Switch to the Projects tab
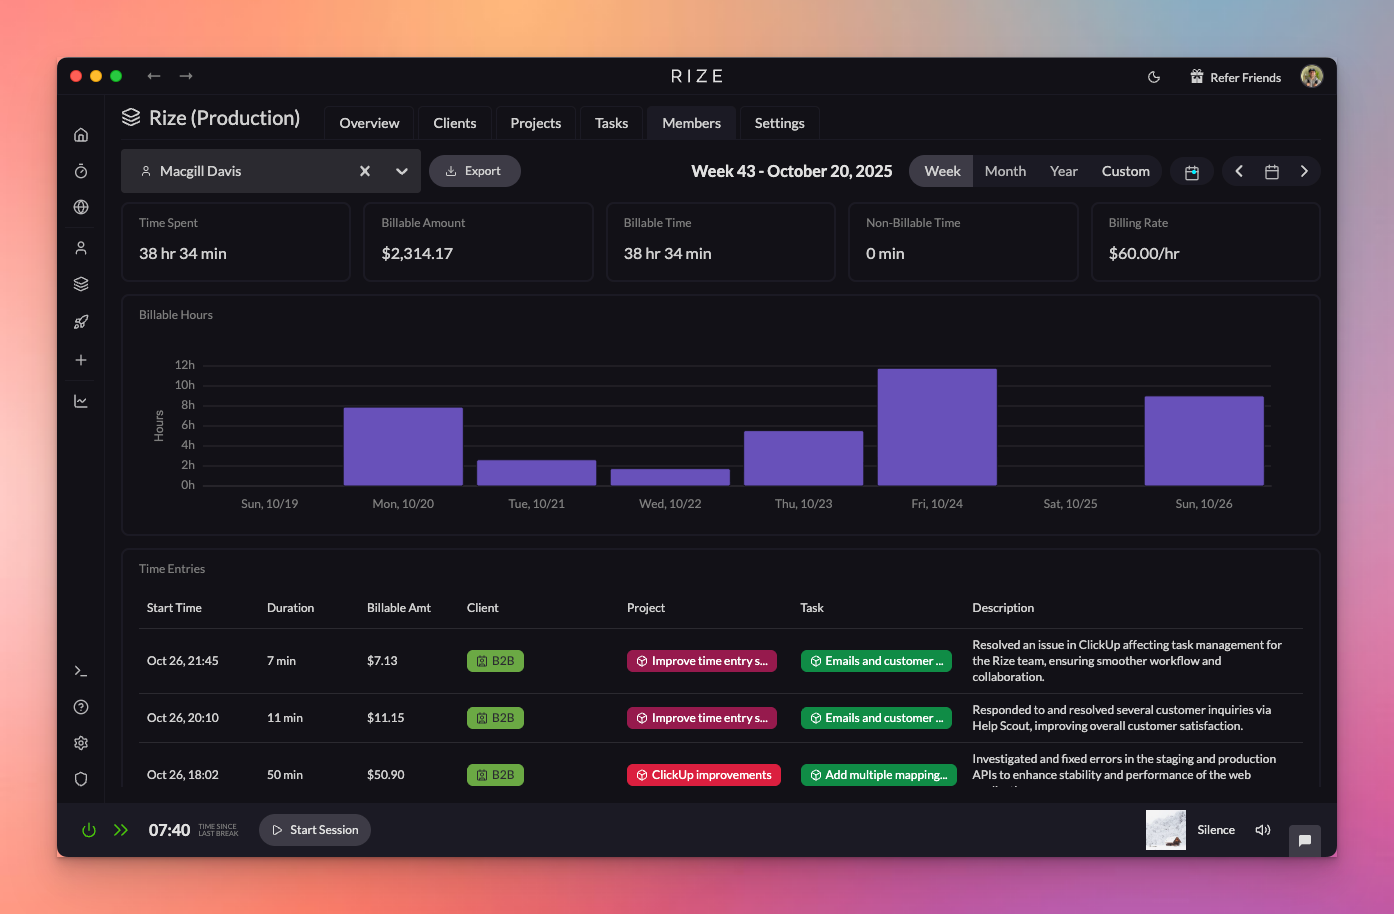The image size is (1394, 914). 536,123
